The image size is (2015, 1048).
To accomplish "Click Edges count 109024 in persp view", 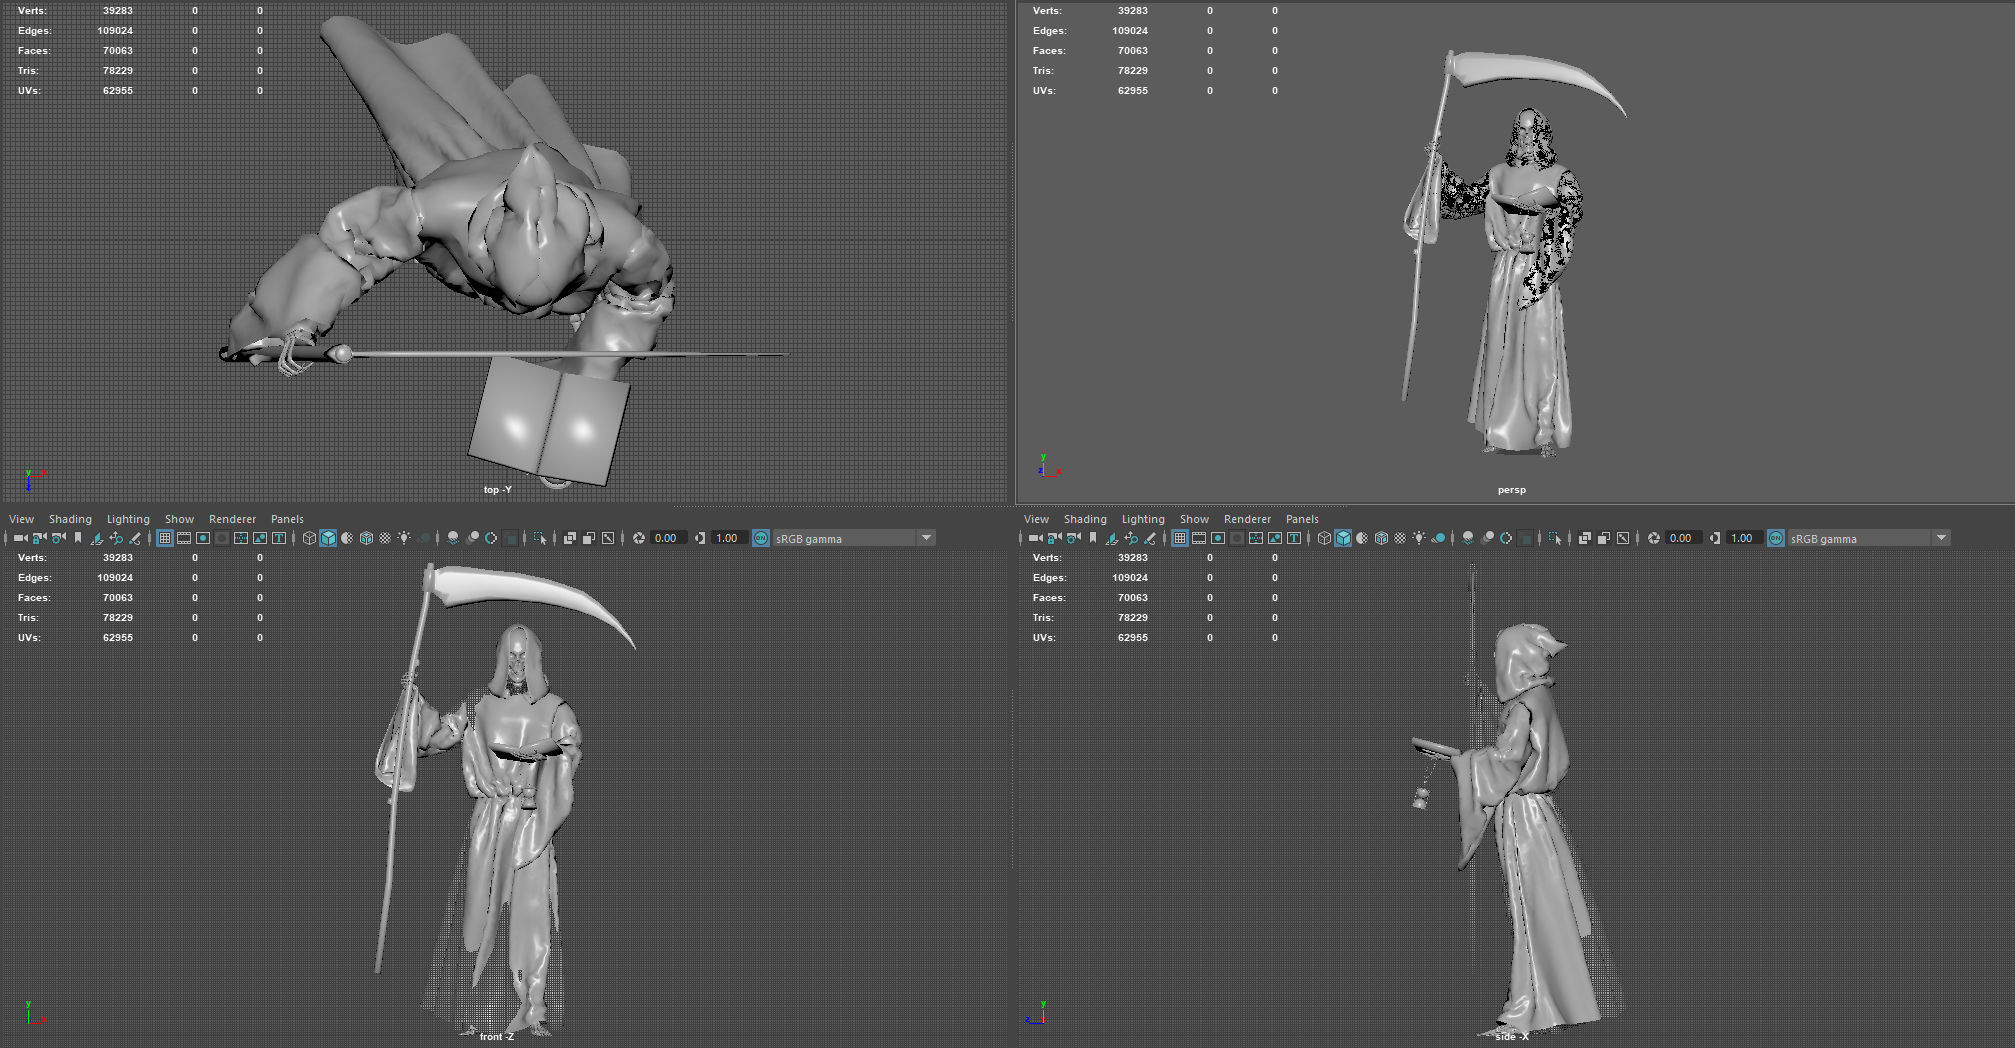I will [1130, 31].
